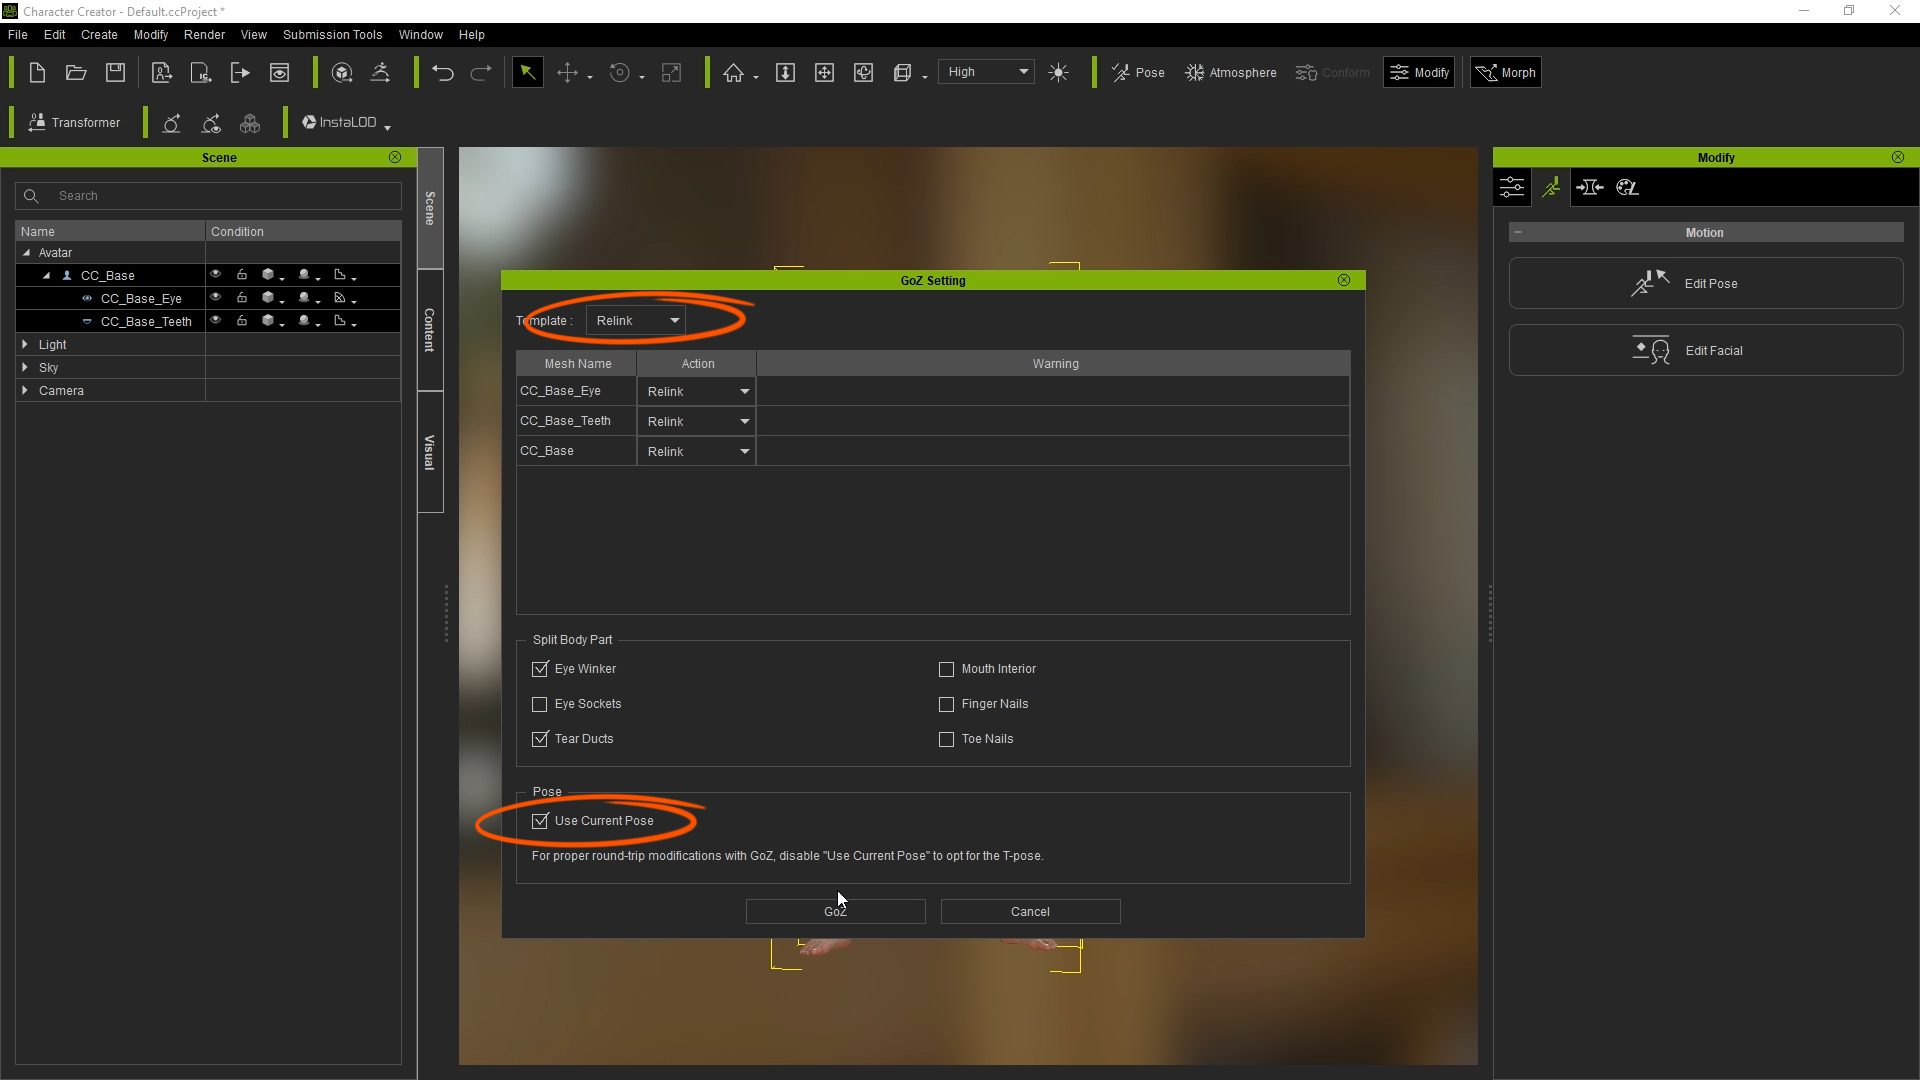
Task: Enable the Mouth Interior checkbox
Action: (x=946, y=669)
